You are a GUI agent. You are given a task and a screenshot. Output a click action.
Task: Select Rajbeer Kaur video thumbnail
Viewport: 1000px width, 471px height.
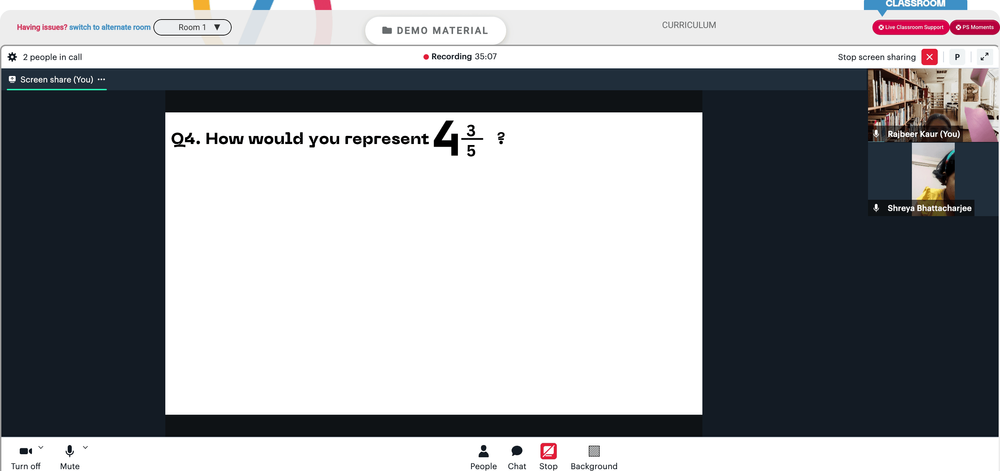pyautogui.click(x=933, y=105)
